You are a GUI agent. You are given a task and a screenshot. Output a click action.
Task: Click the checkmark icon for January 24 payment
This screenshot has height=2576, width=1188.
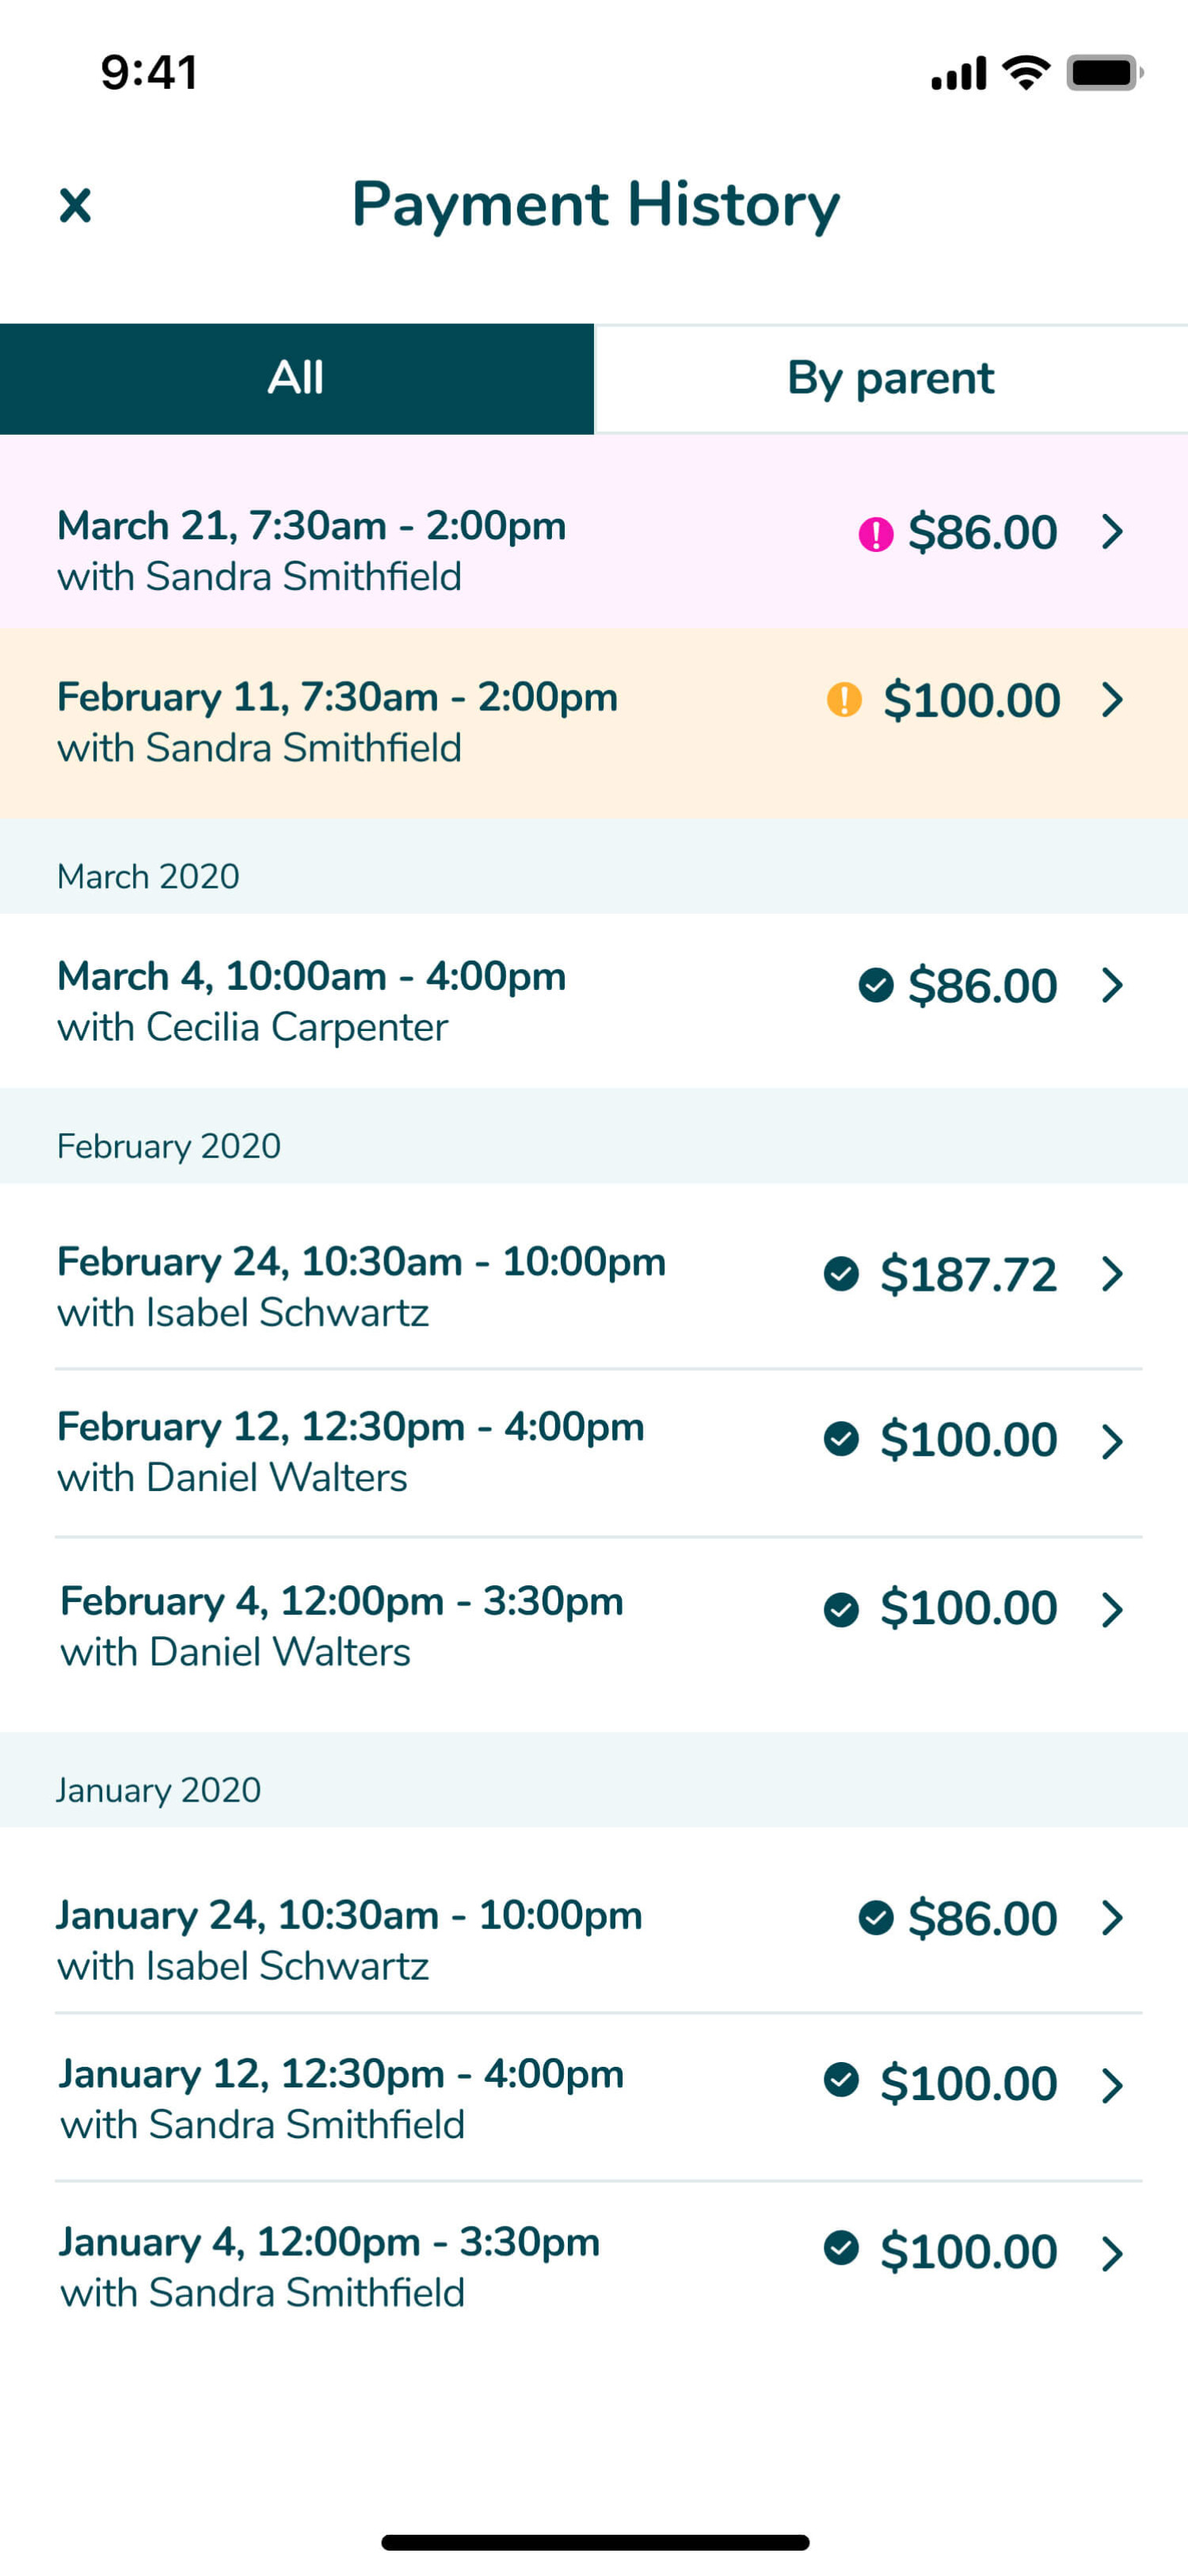[x=875, y=1918]
